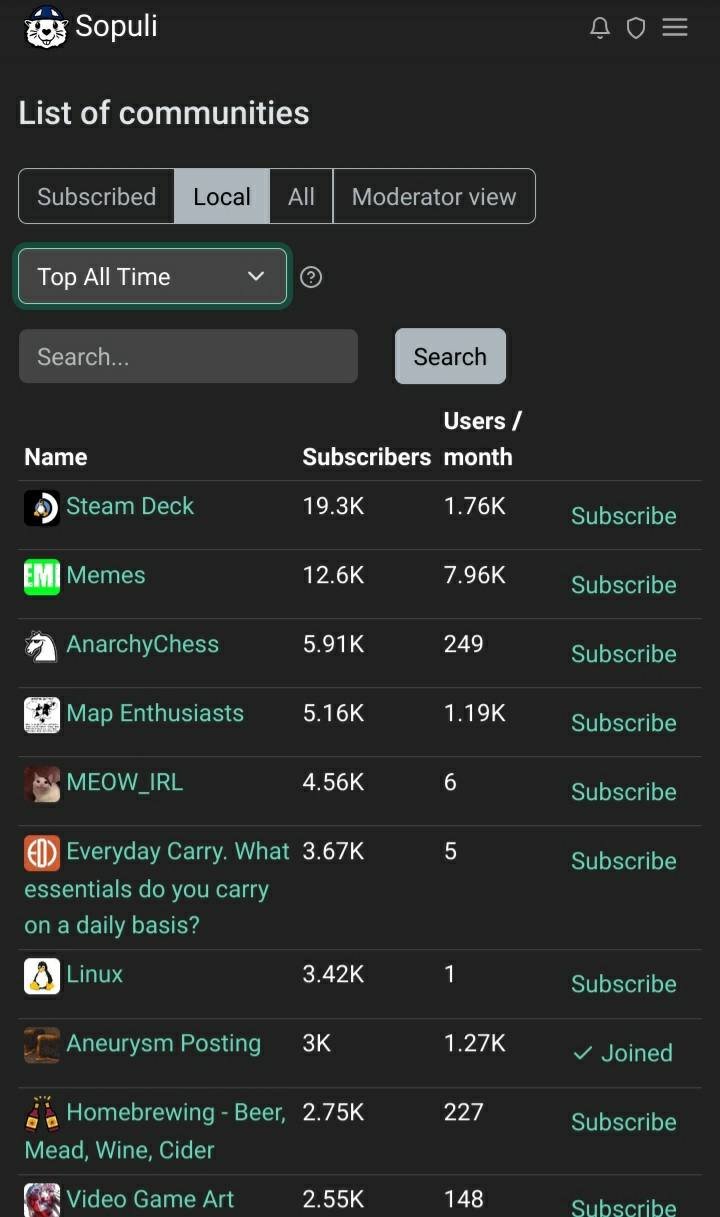Screen dimensions: 720x1217
Task: Expand the Top All Time sort dropdown
Action: pyautogui.click(x=153, y=277)
